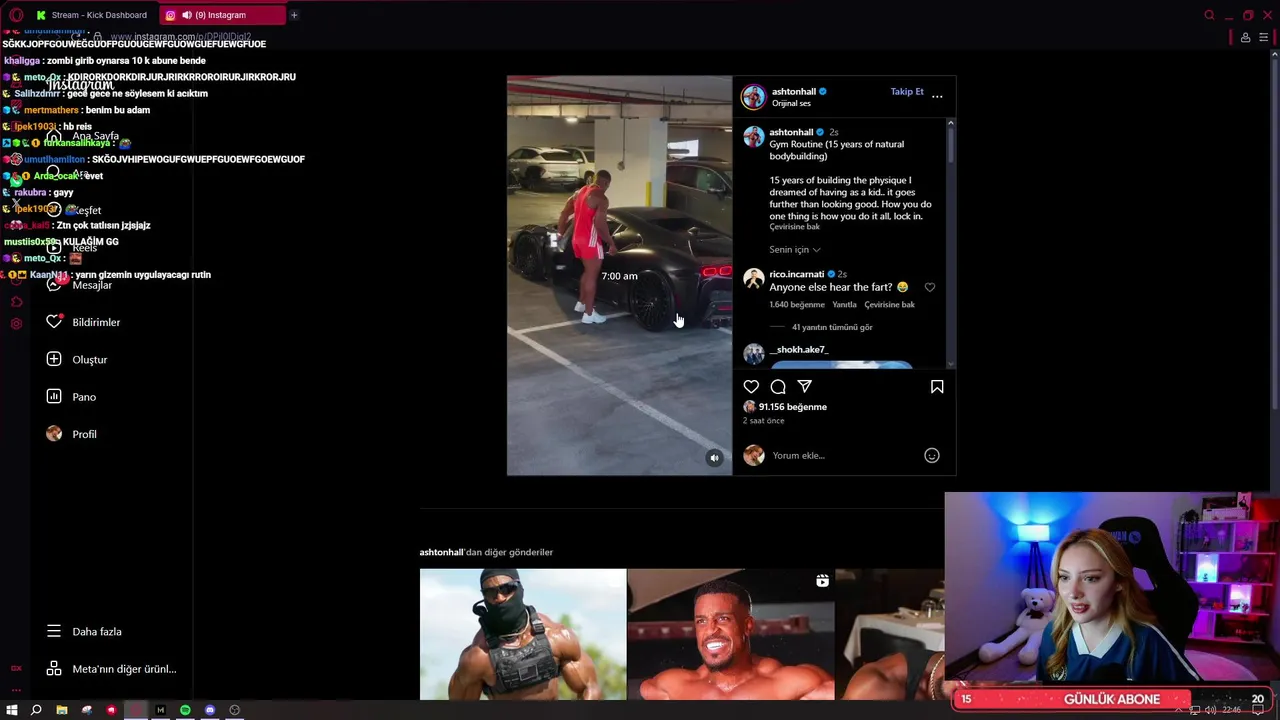Open _shokh.ake7_ commenter profile

pos(799,350)
